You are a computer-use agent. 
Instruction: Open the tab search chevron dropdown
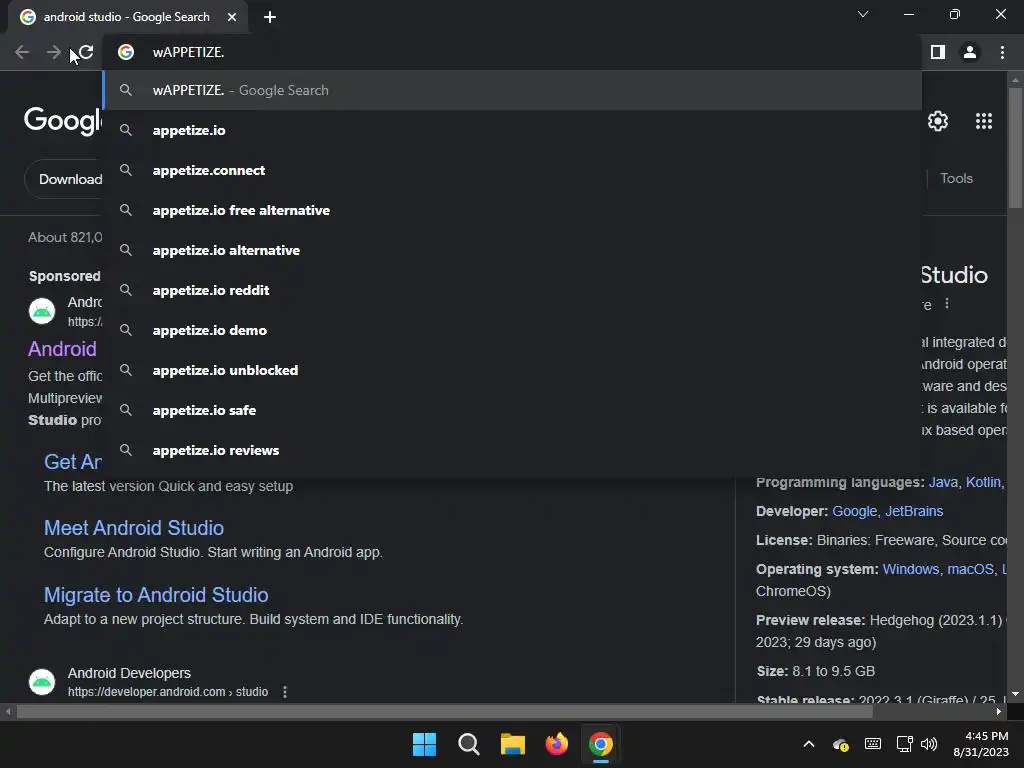point(863,14)
